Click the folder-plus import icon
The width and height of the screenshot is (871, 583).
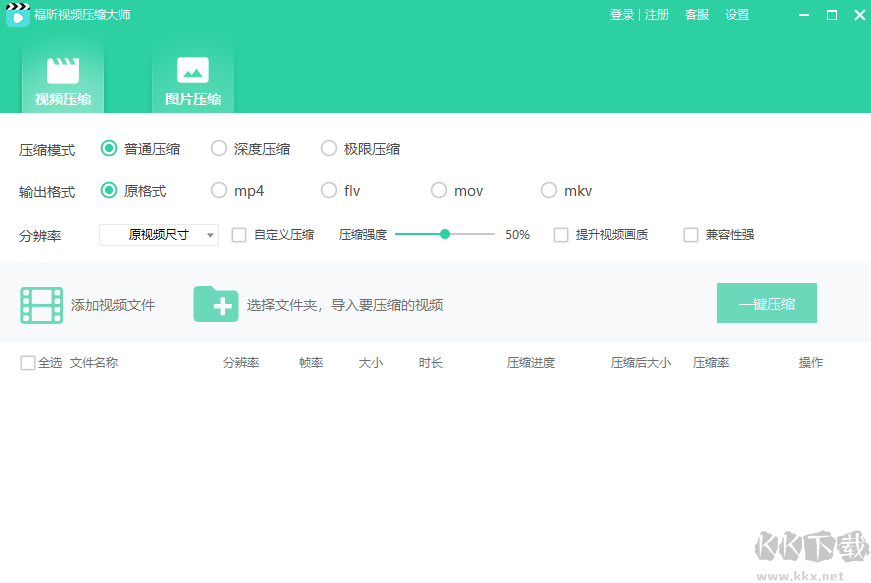click(x=216, y=304)
